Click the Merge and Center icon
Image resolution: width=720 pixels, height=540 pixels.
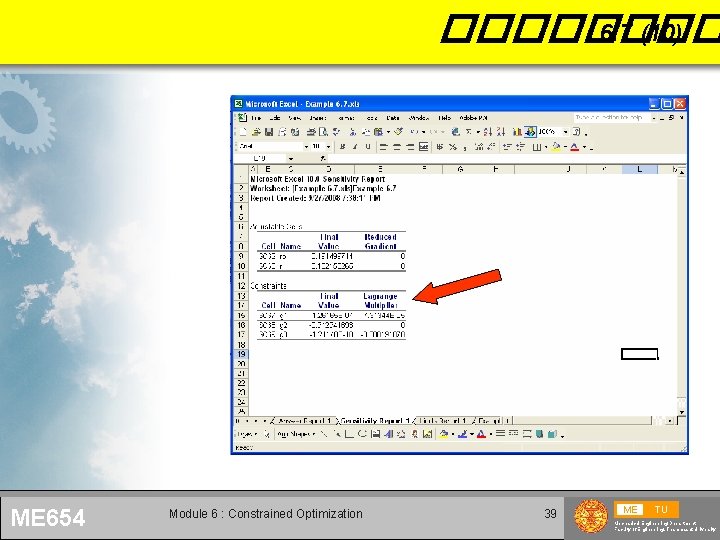pyautogui.click(x=423, y=146)
